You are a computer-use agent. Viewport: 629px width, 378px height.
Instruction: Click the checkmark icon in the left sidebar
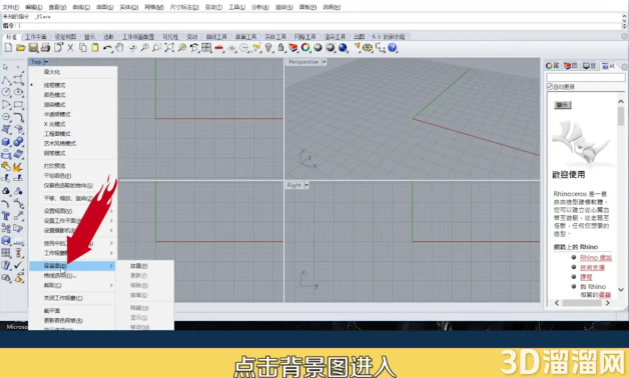[x=18, y=265]
